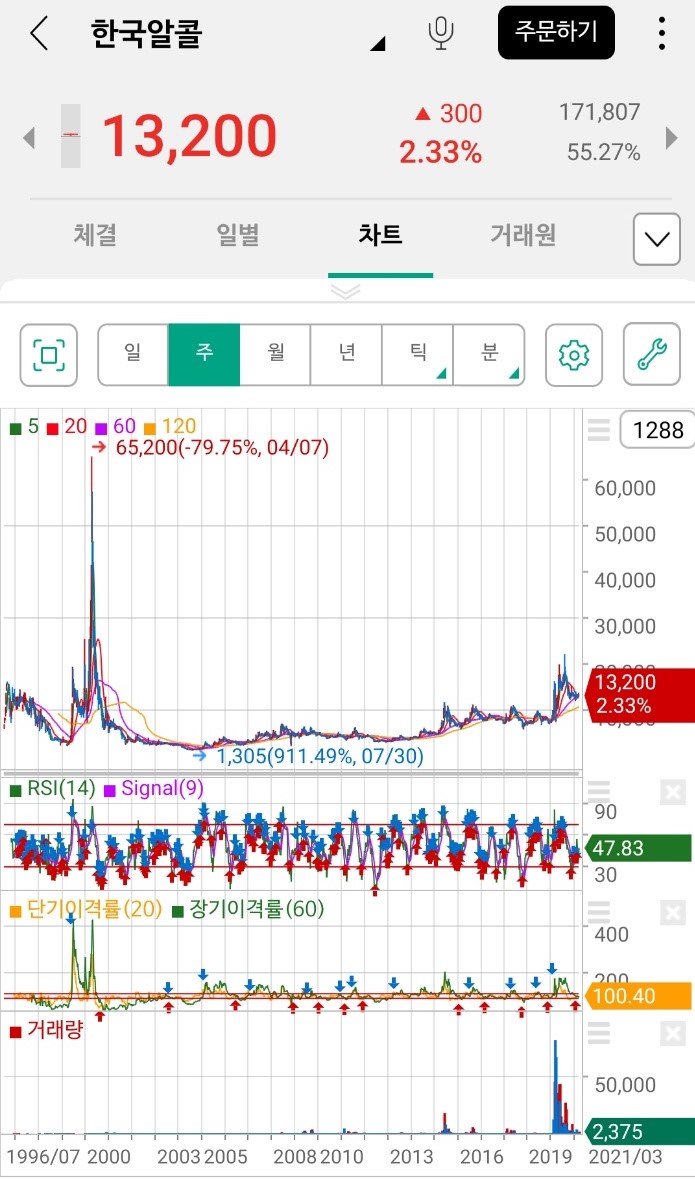Switch to the 체결 tab
The width and height of the screenshot is (695, 1179).
pyautogui.click(x=95, y=235)
